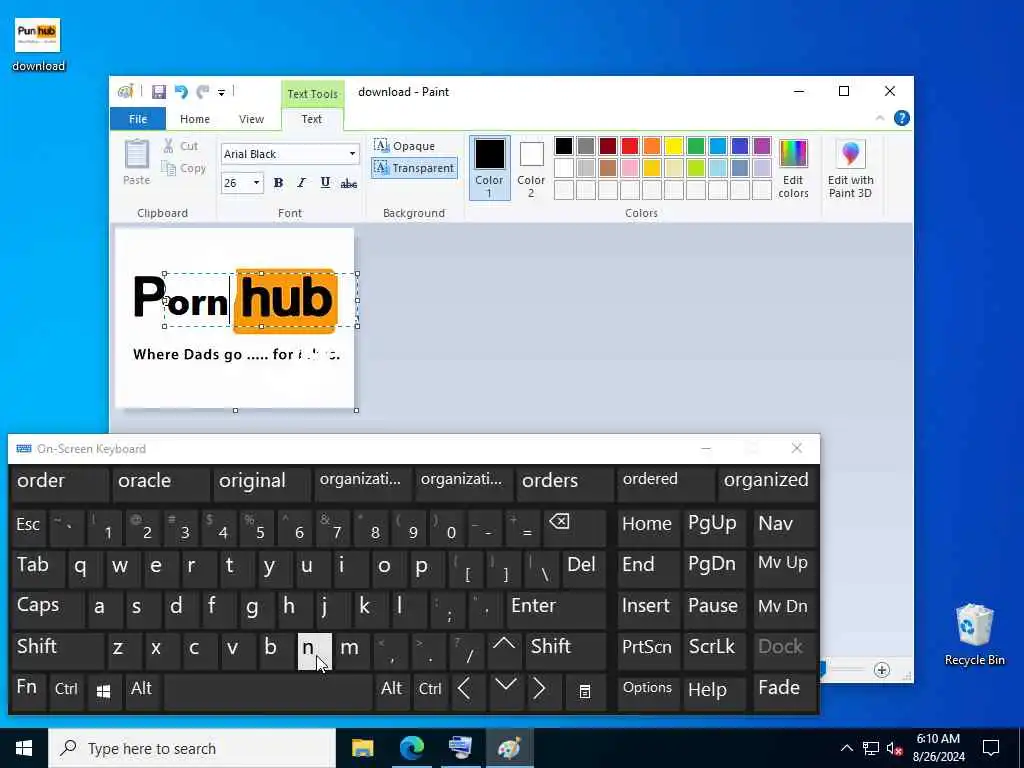Toggle the Caps key on On-Screen Keyboard
Screen dimensions: 1024x768
pos(47,609)
